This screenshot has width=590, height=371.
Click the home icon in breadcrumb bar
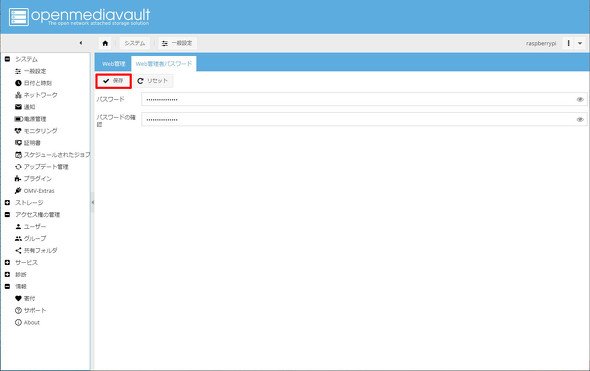coord(105,43)
